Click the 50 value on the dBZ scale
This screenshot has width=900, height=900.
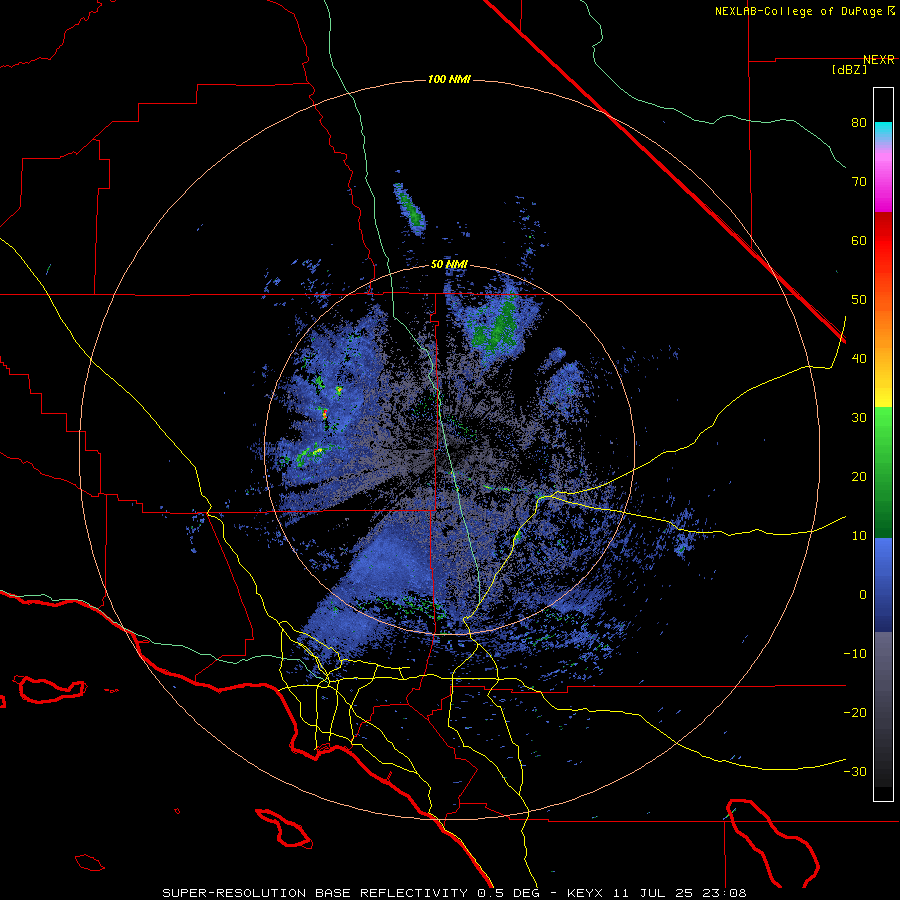click(859, 300)
